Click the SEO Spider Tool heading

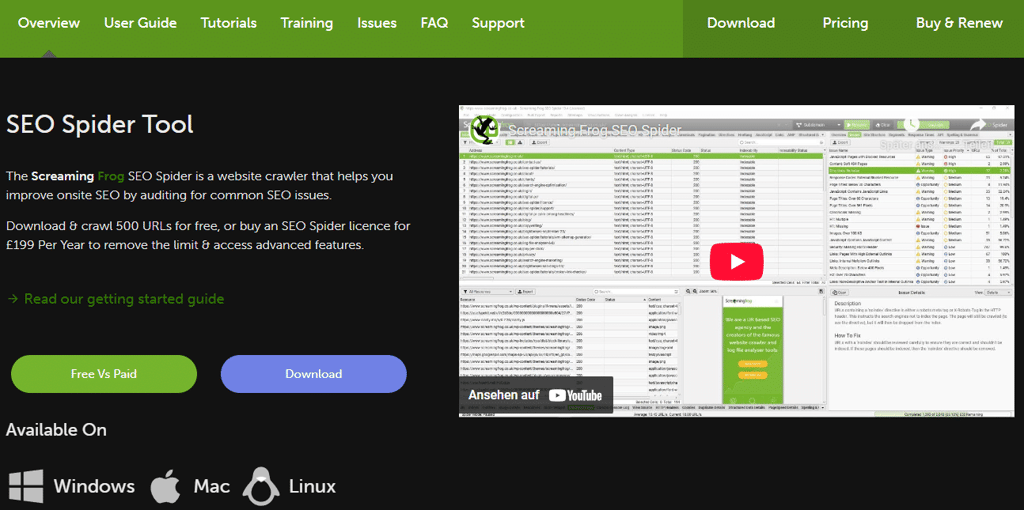click(x=100, y=123)
